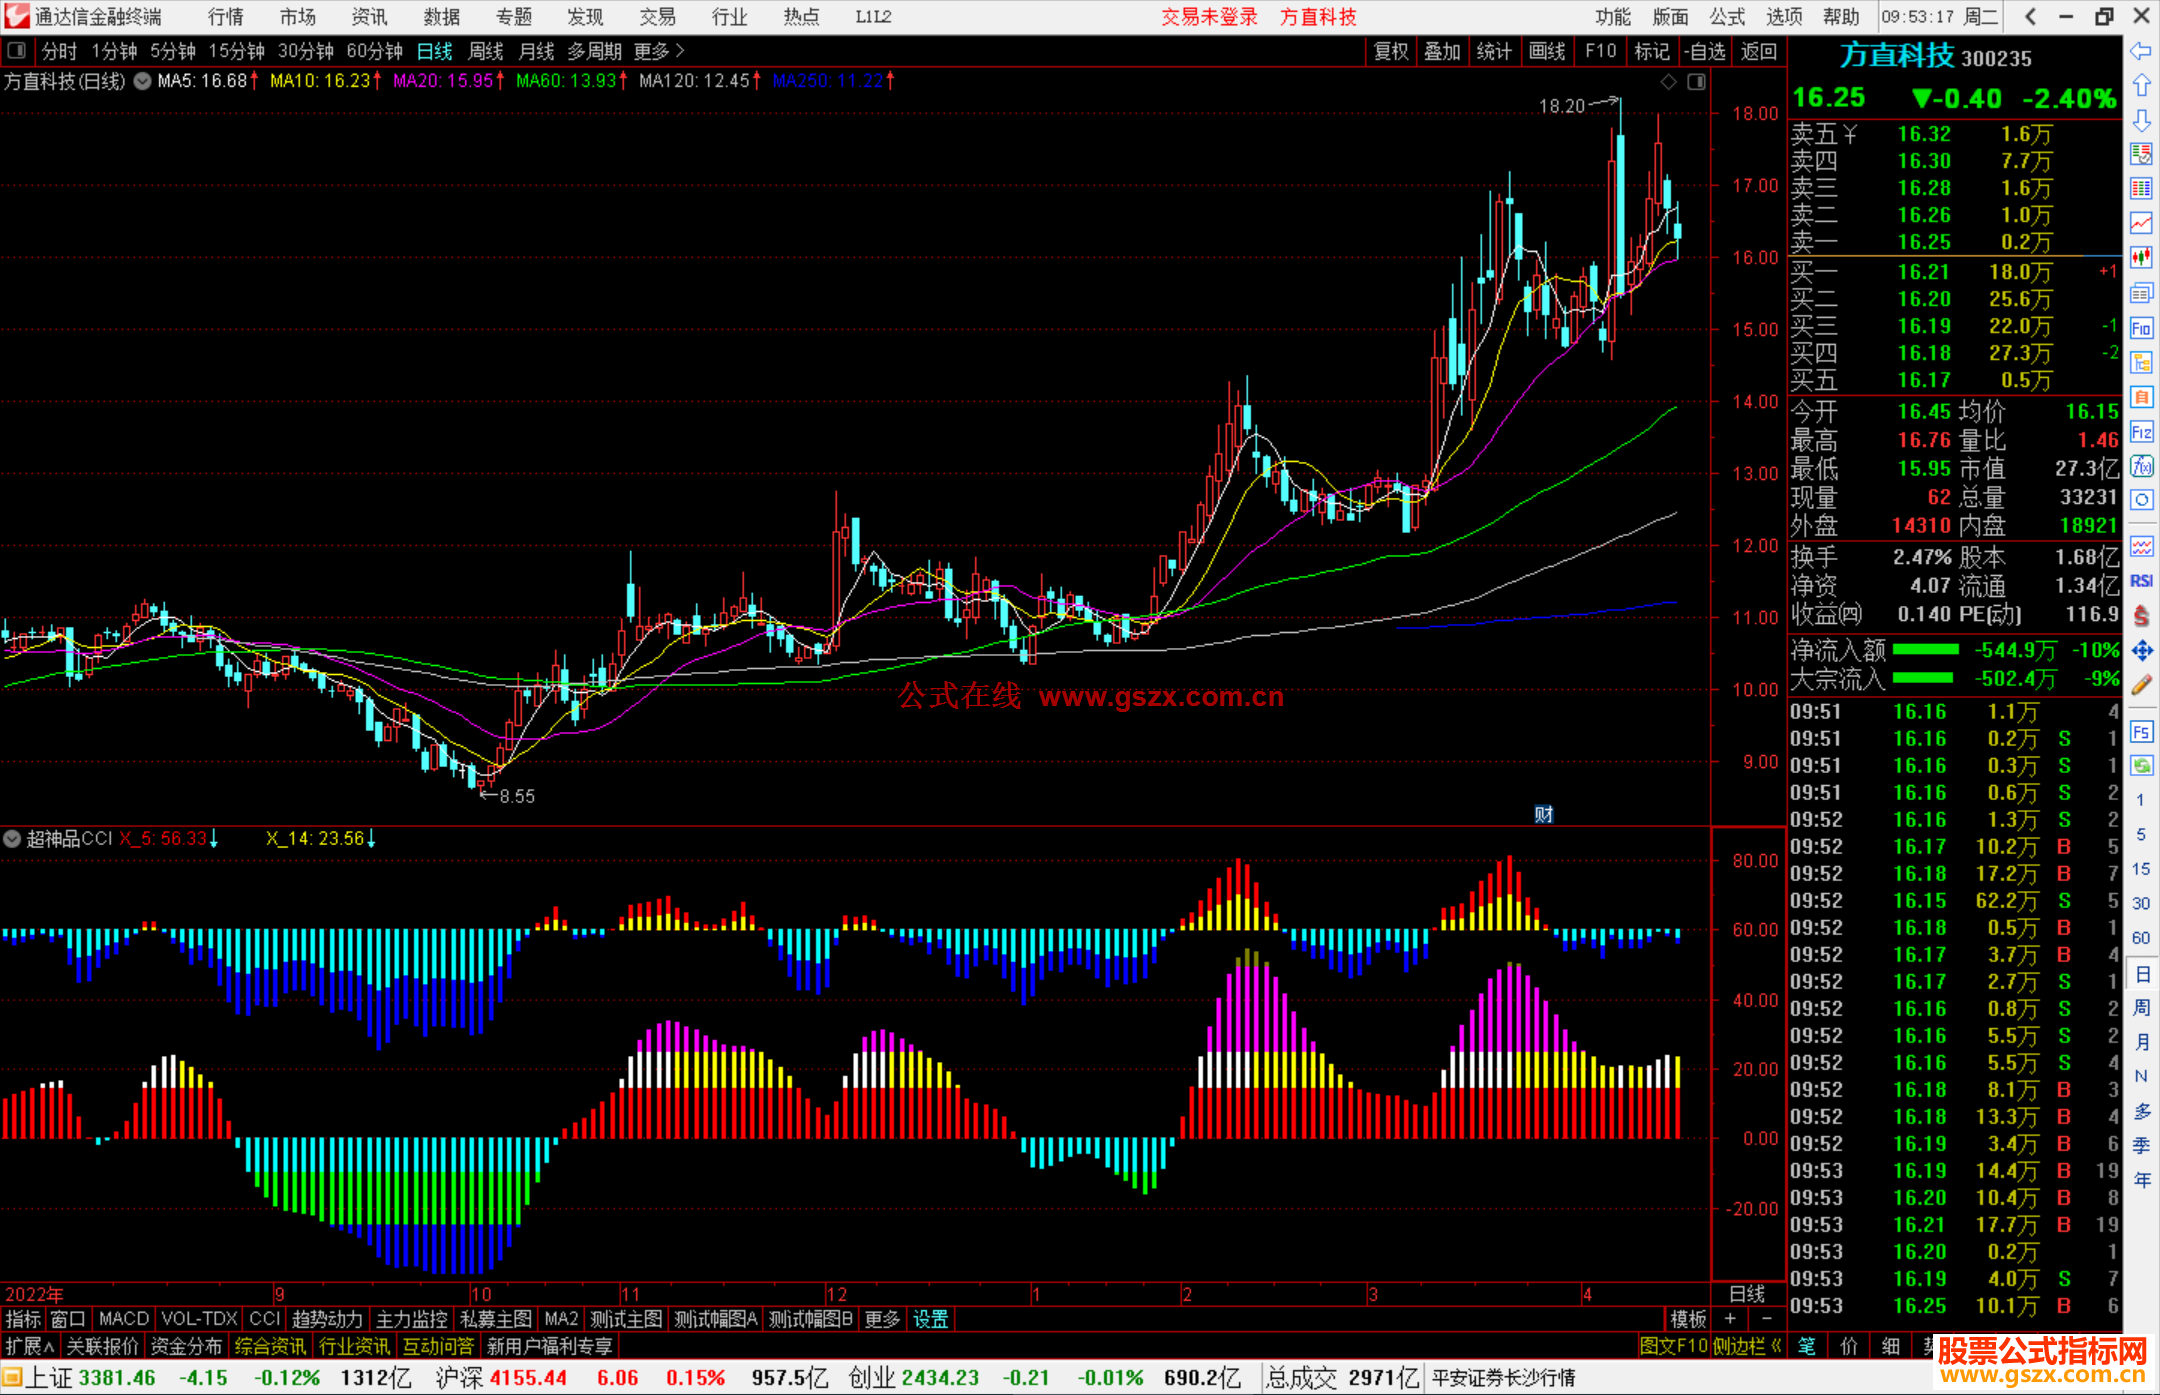Click the 净流入额 green bar

[1925, 650]
